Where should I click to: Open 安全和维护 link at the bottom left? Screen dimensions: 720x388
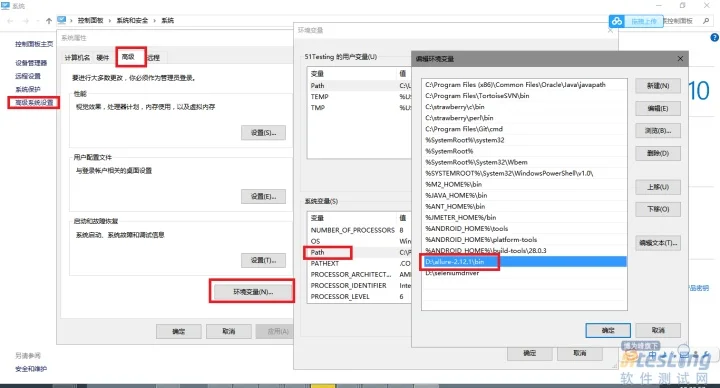(x=31, y=369)
